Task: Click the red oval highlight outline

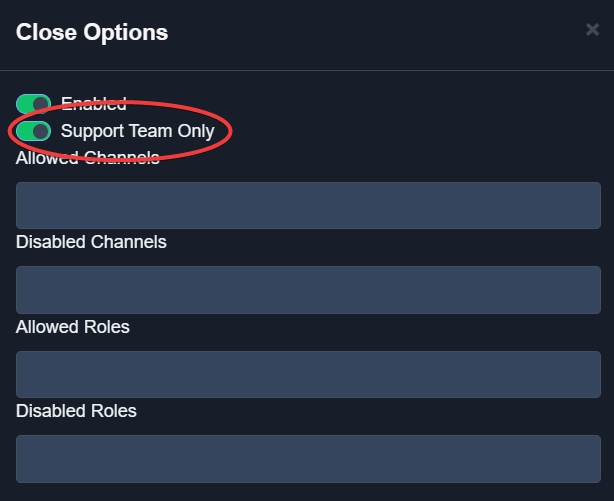Action: tap(231, 130)
